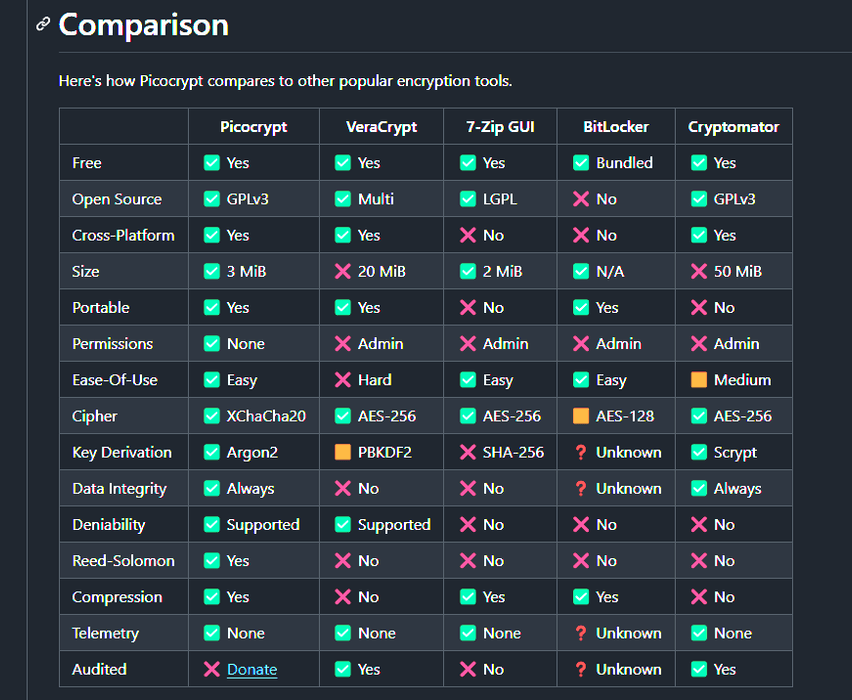
Task: Click the Reed-Solomon row label
Action: click(123, 561)
